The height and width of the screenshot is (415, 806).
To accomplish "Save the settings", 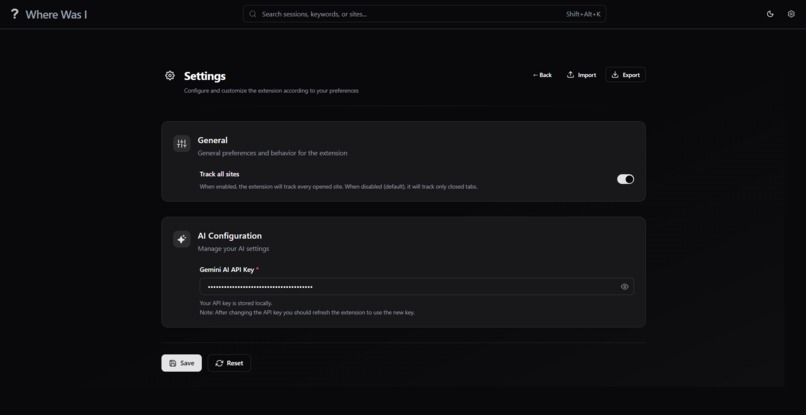I will [181, 363].
